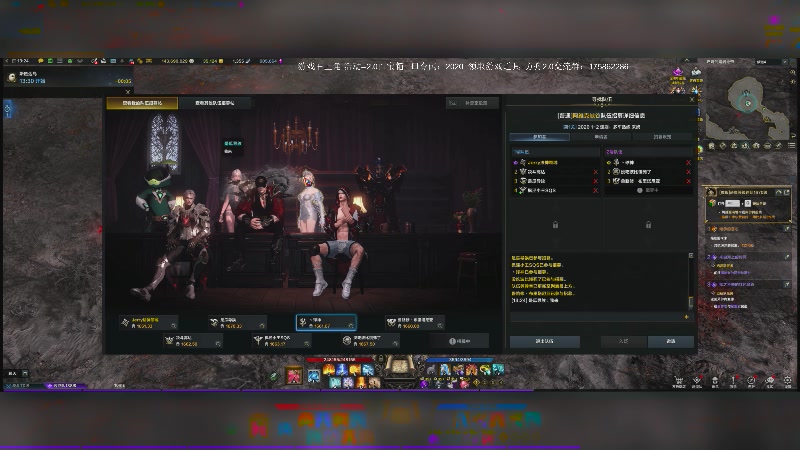
Task: Zoom in the minimap with magnifier icon
Action: (x=793, y=72)
